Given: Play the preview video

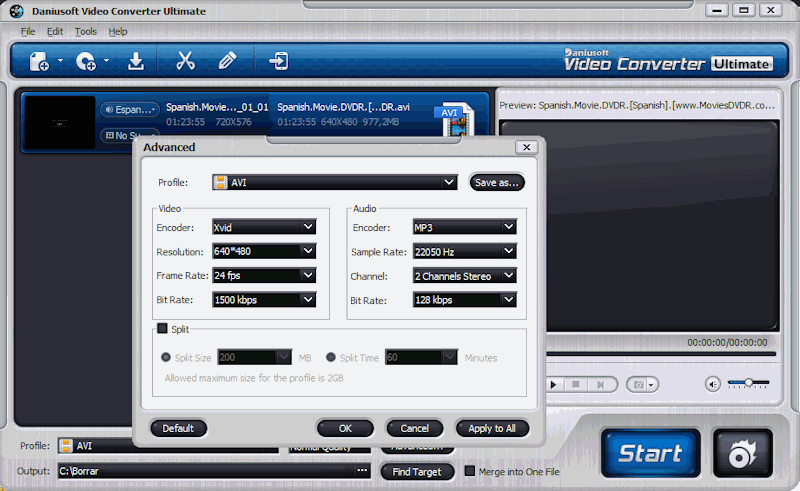Looking at the screenshot, I should 554,384.
